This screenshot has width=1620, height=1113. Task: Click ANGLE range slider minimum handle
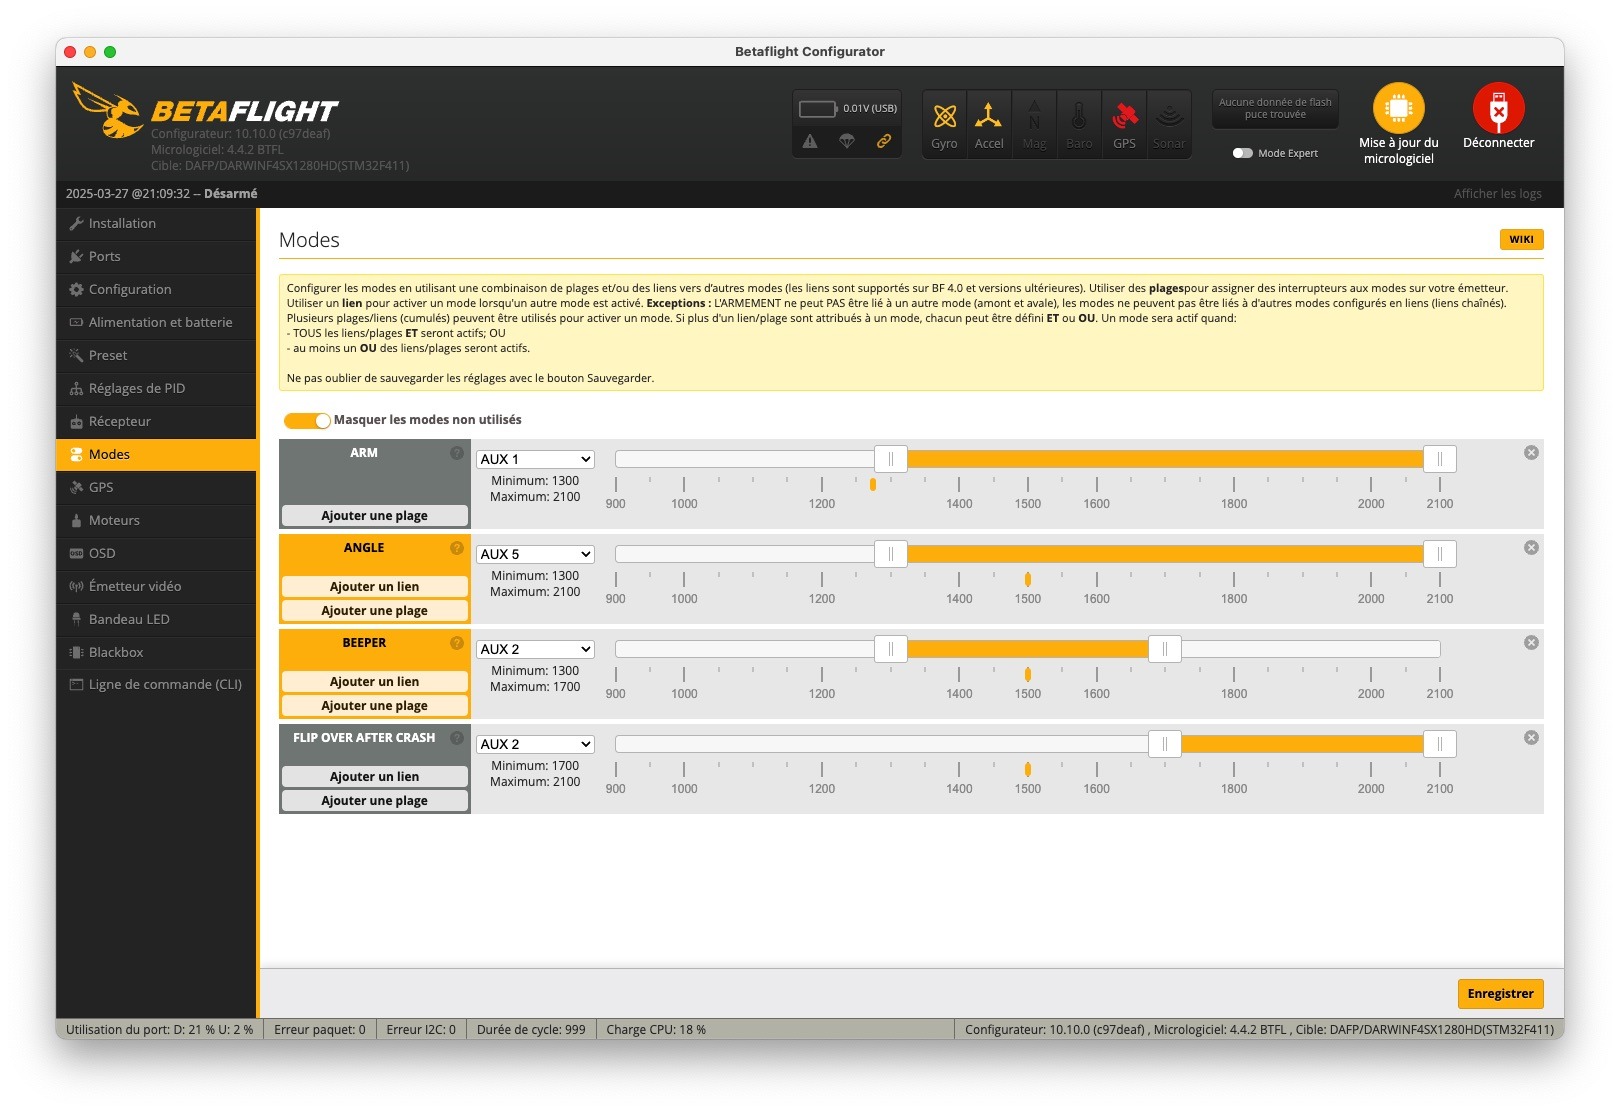890,554
